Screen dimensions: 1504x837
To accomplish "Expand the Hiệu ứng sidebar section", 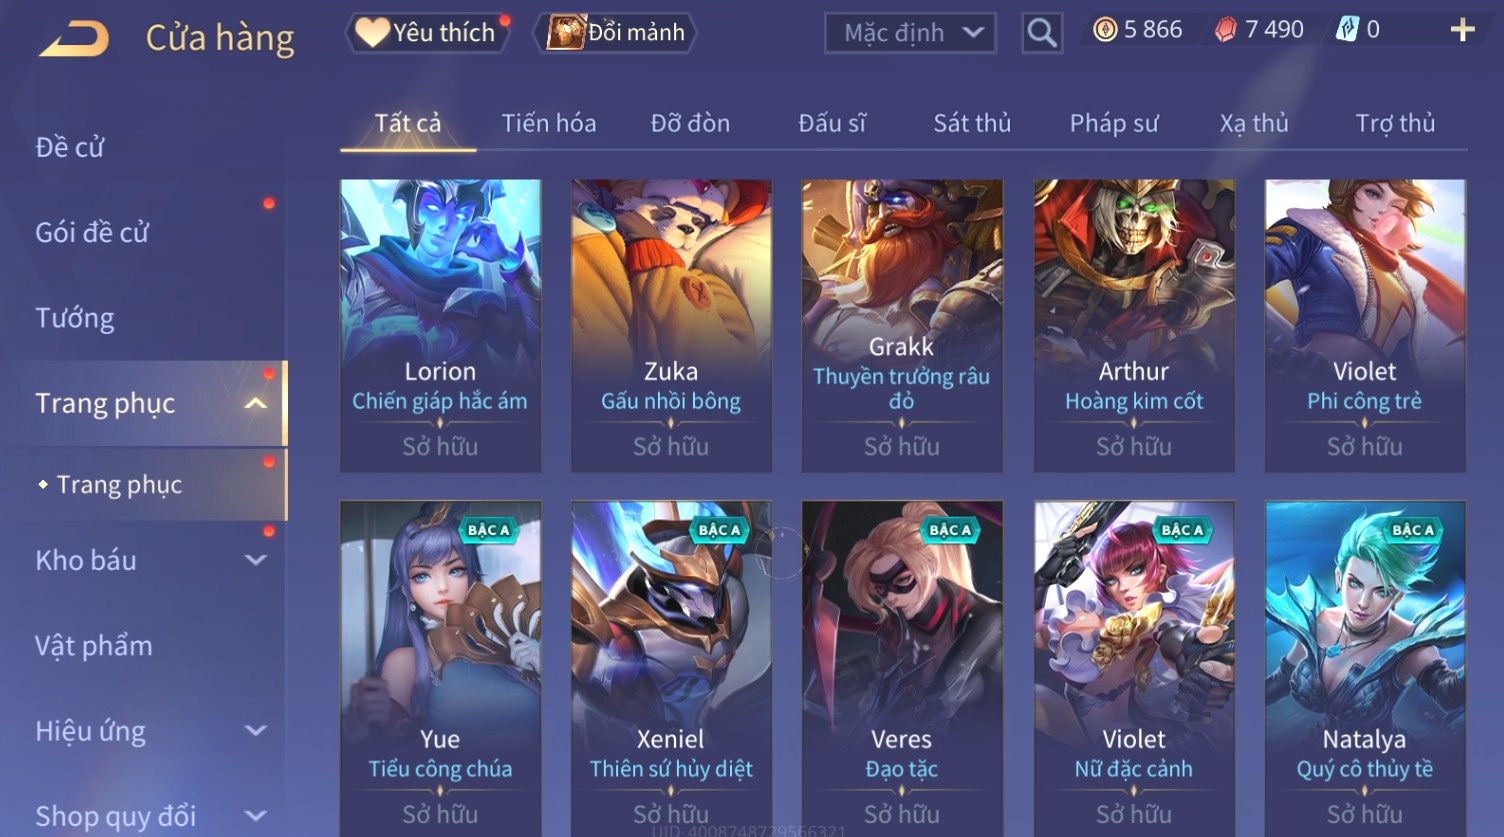I will pyautogui.click(x=256, y=731).
